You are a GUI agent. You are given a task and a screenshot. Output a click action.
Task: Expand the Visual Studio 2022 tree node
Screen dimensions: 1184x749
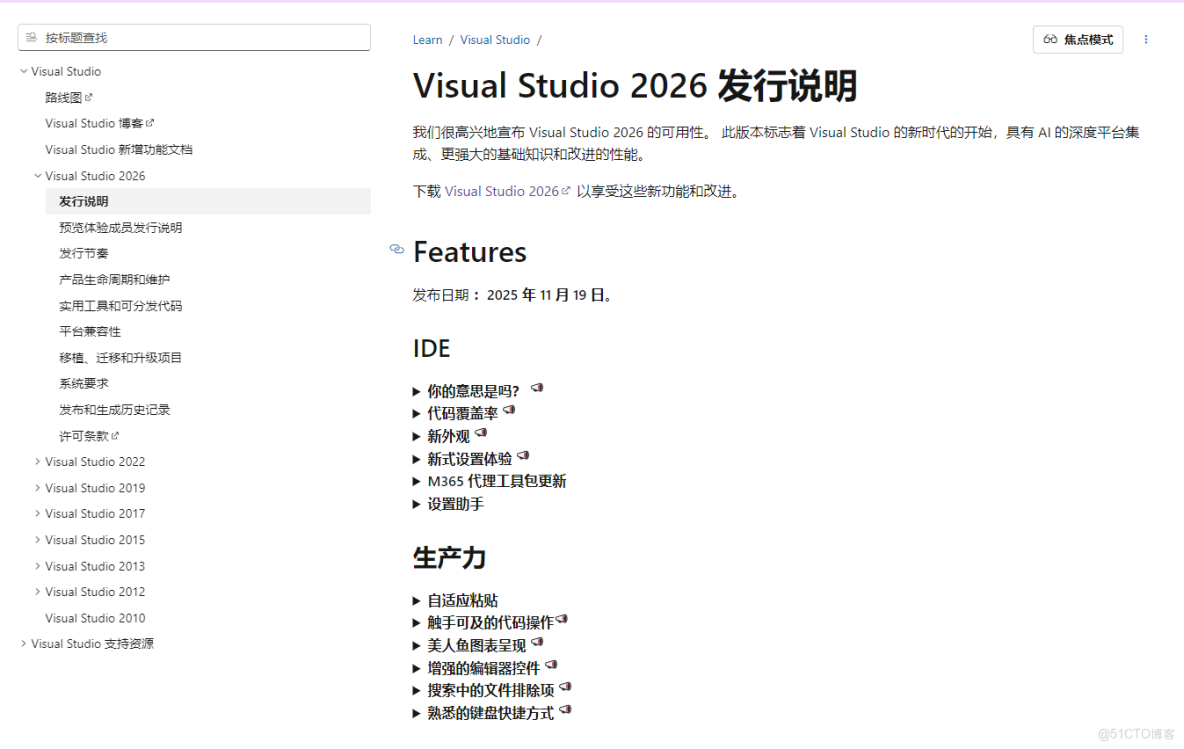38,461
